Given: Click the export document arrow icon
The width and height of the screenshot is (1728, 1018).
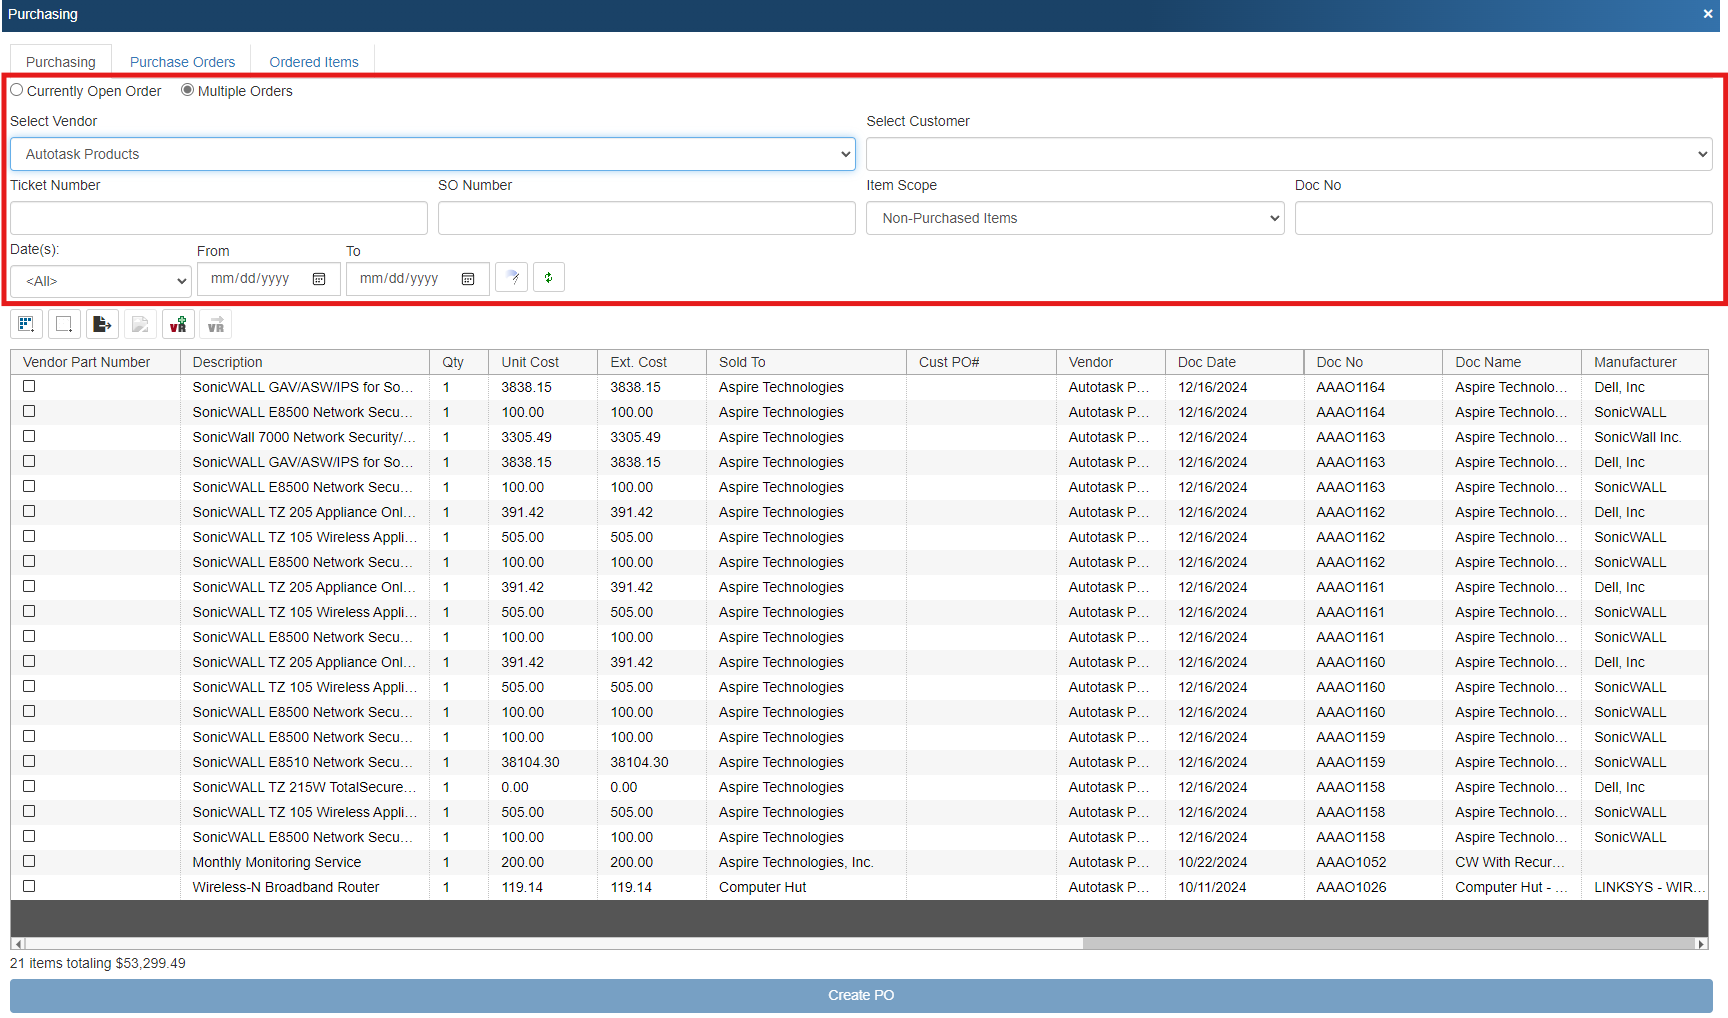Looking at the screenshot, I should coord(102,324).
